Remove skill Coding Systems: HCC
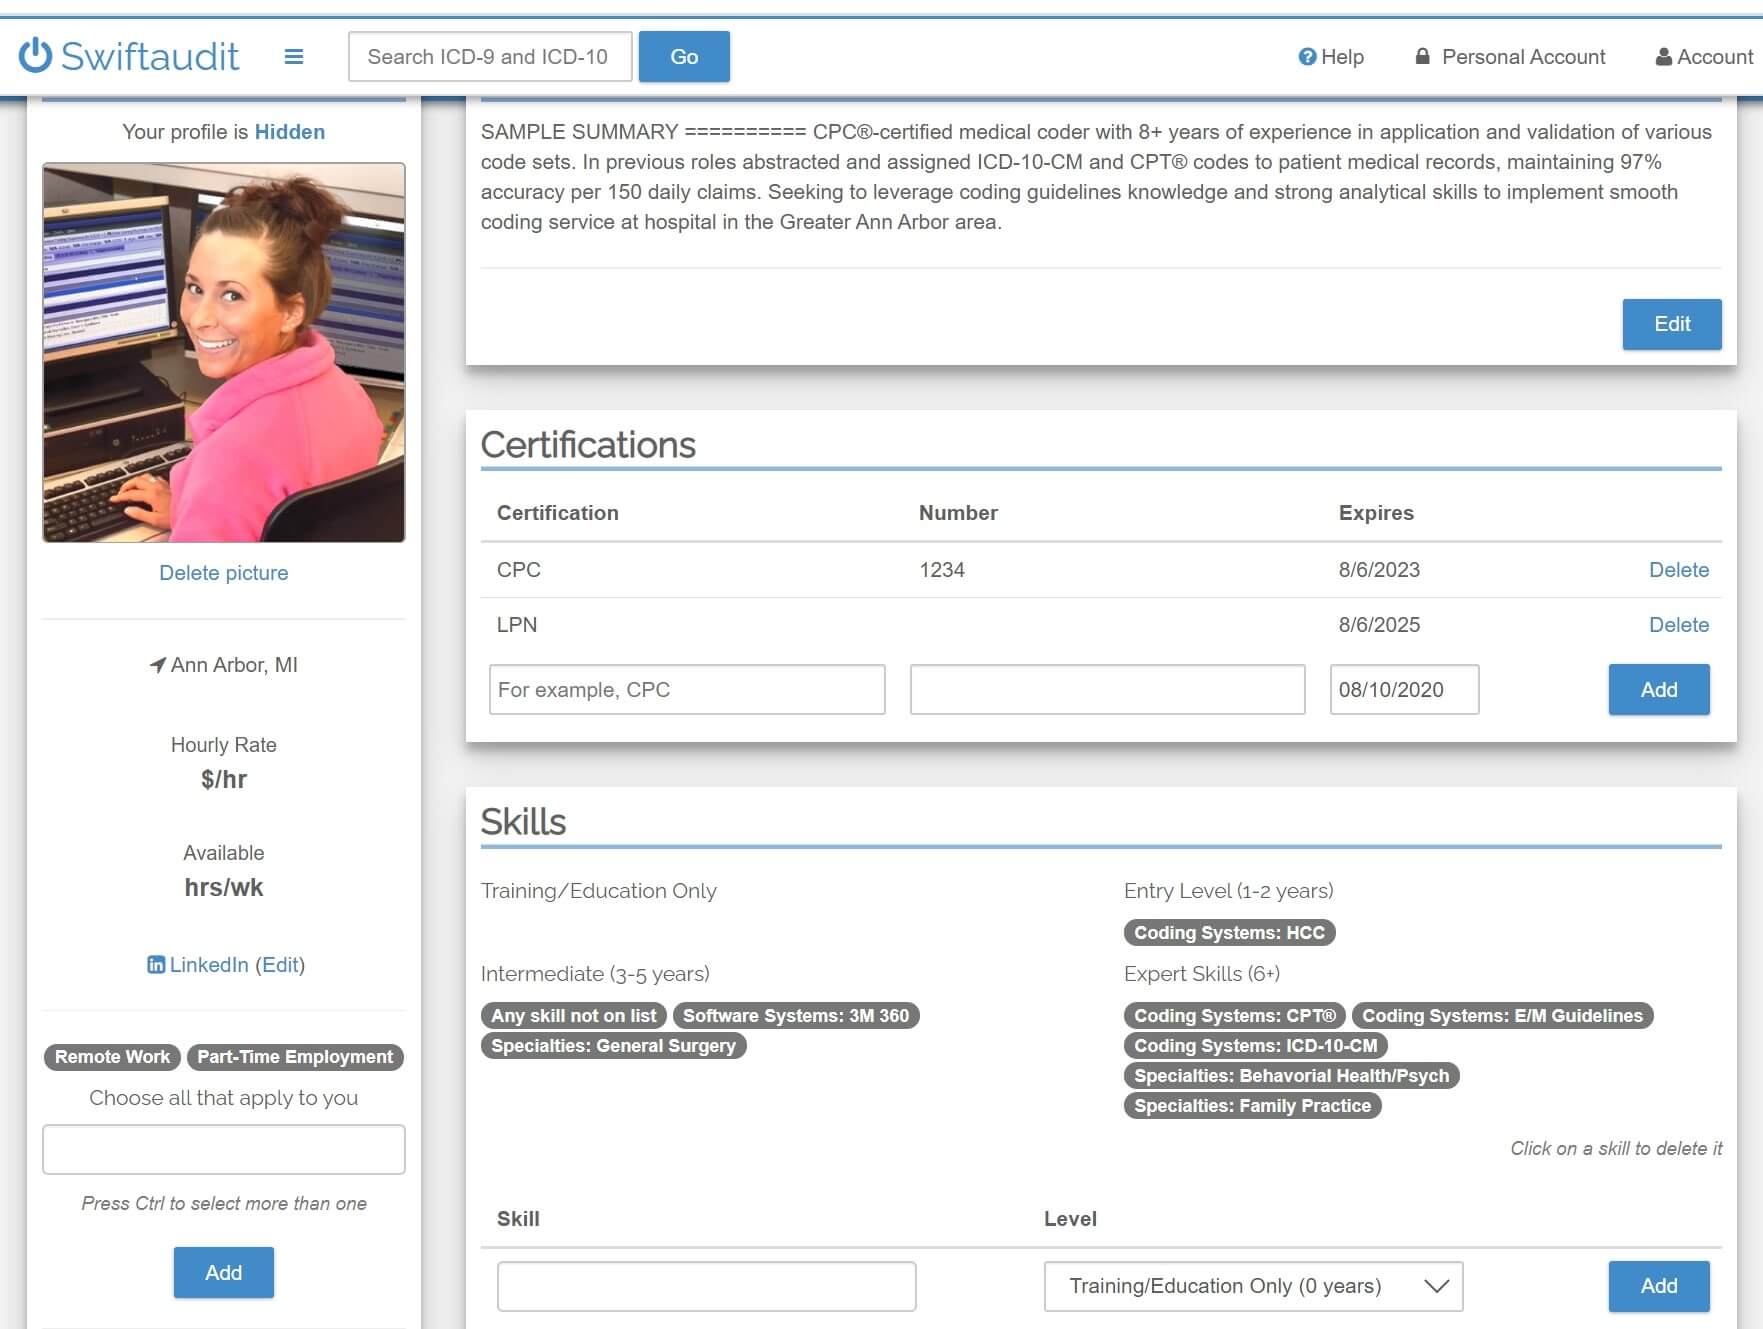Screen dimensions: 1763x1329 coord(1229,933)
